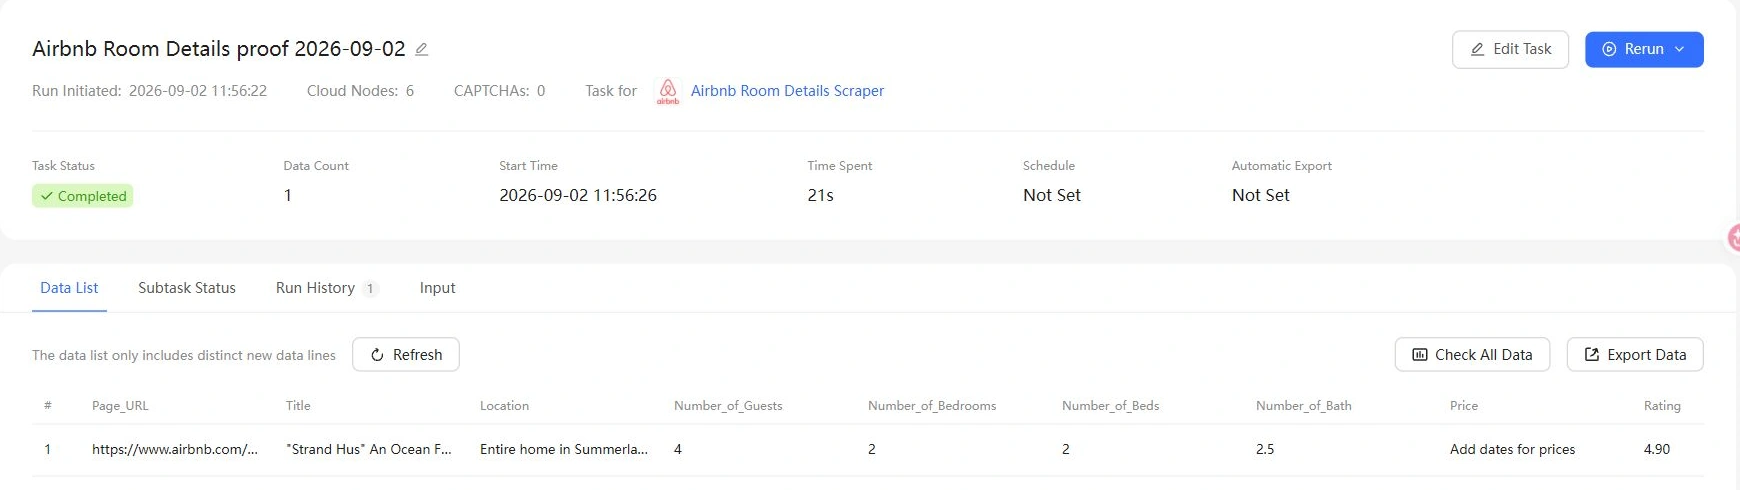This screenshot has height=490, width=1740.
Task: Open the Airbnb Room Details Scraper link
Action: click(787, 91)
